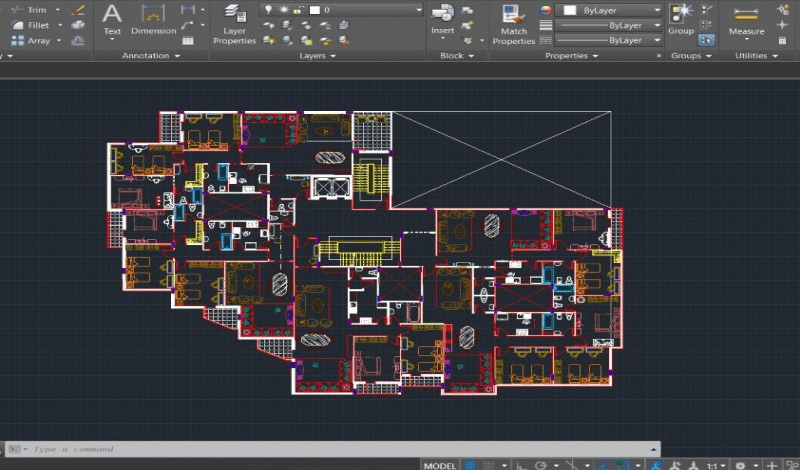Click the Group Edit icon
This screenshot has width=800, height=470.
707,25
